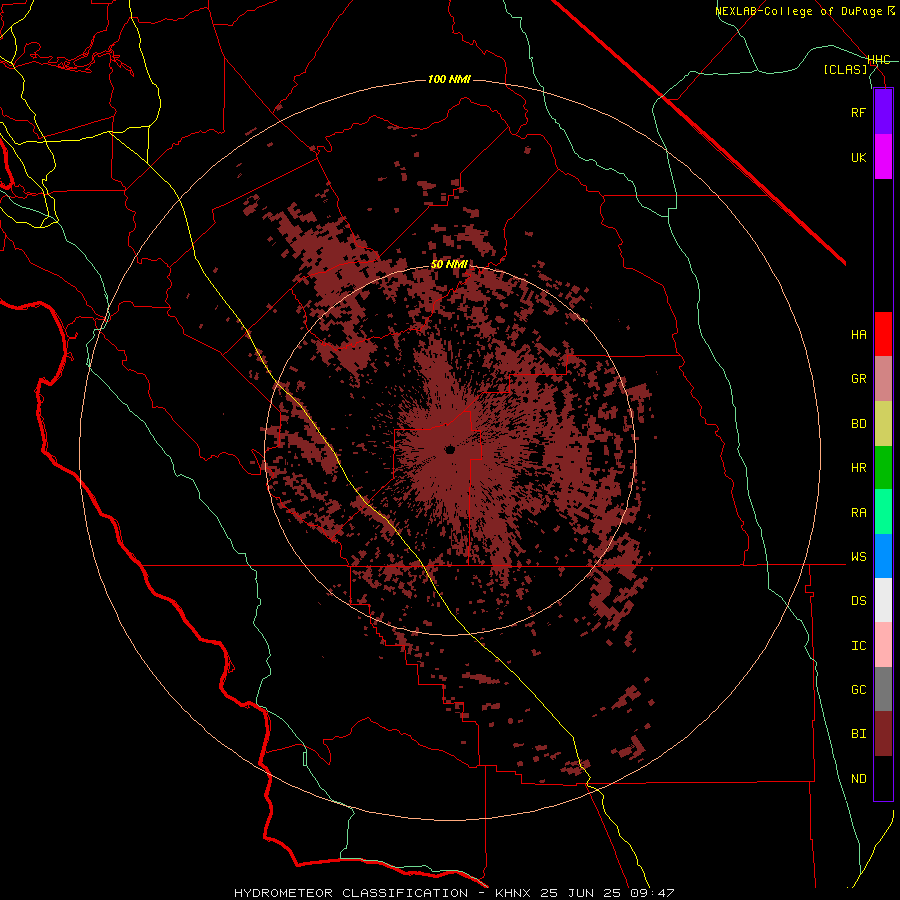
Task: Click the DS white legend swatch
Action: [x=883, y=600]
